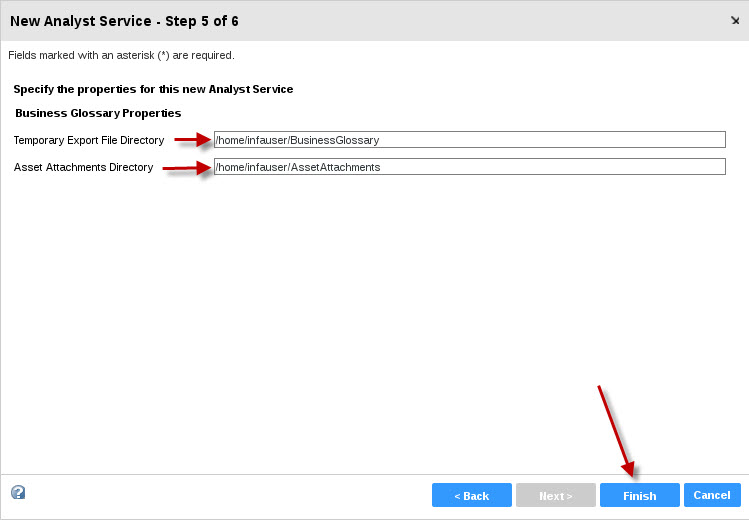Finish the Analyst Service wizard
Image resolution: width=749 pixels, height=520 pixels.
[x=640, y=495]
